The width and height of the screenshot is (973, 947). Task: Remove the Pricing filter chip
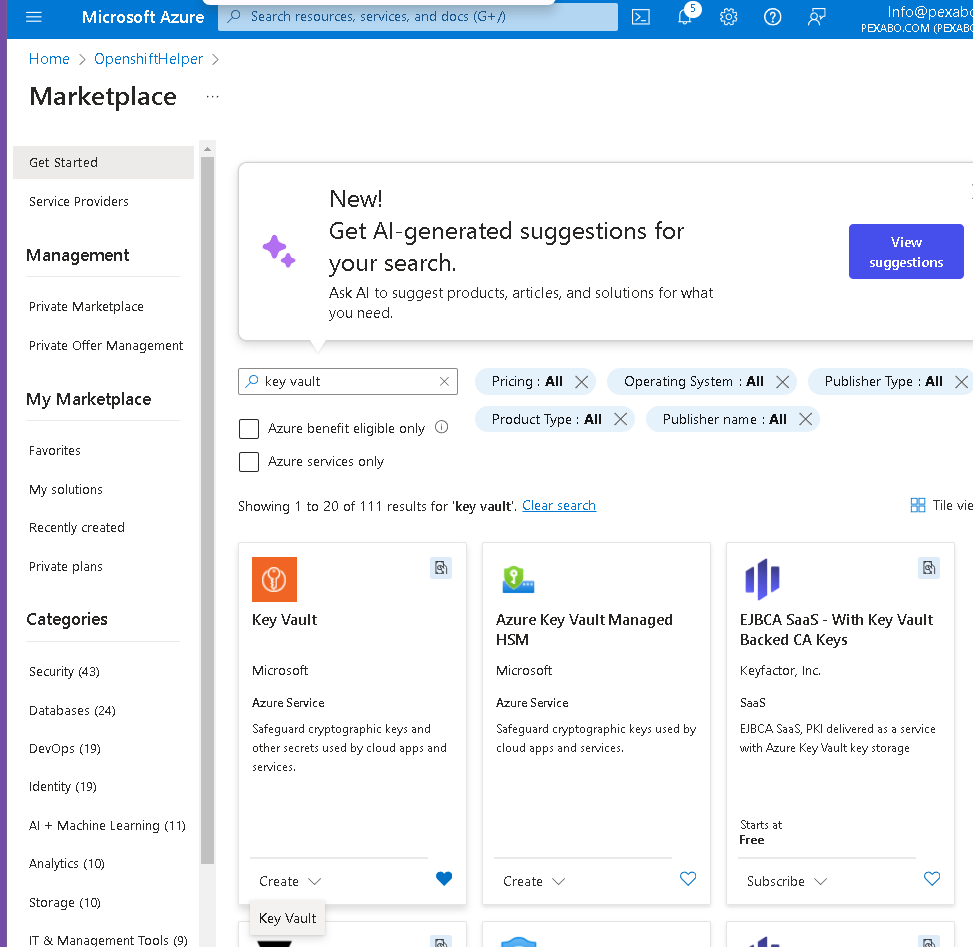pyautogui.click(x=581, y=382)
